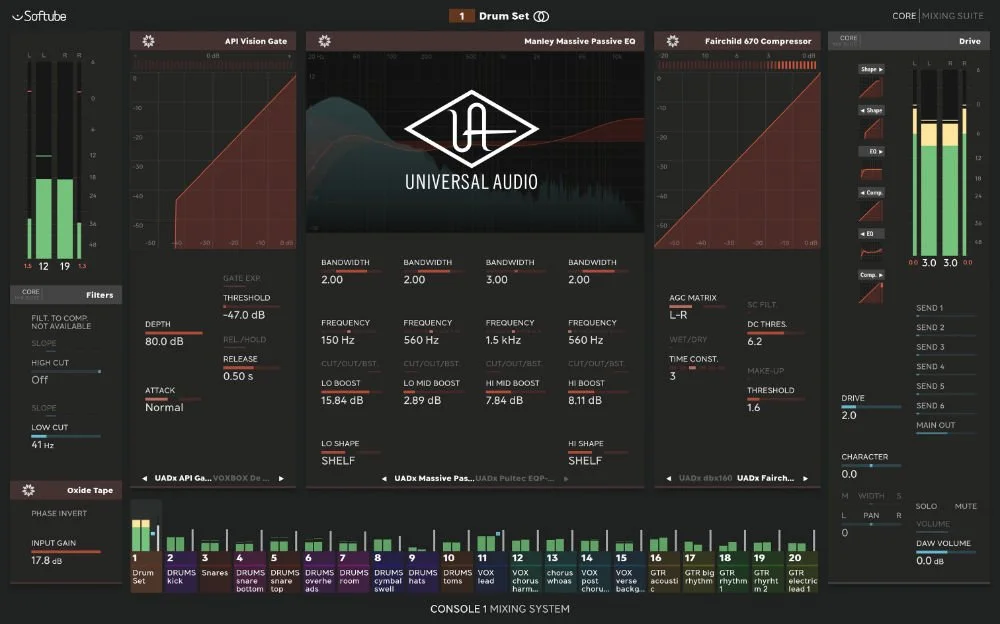
Task: Click the HI BOOST 8.11 dB value
Action: click(585, 400)
